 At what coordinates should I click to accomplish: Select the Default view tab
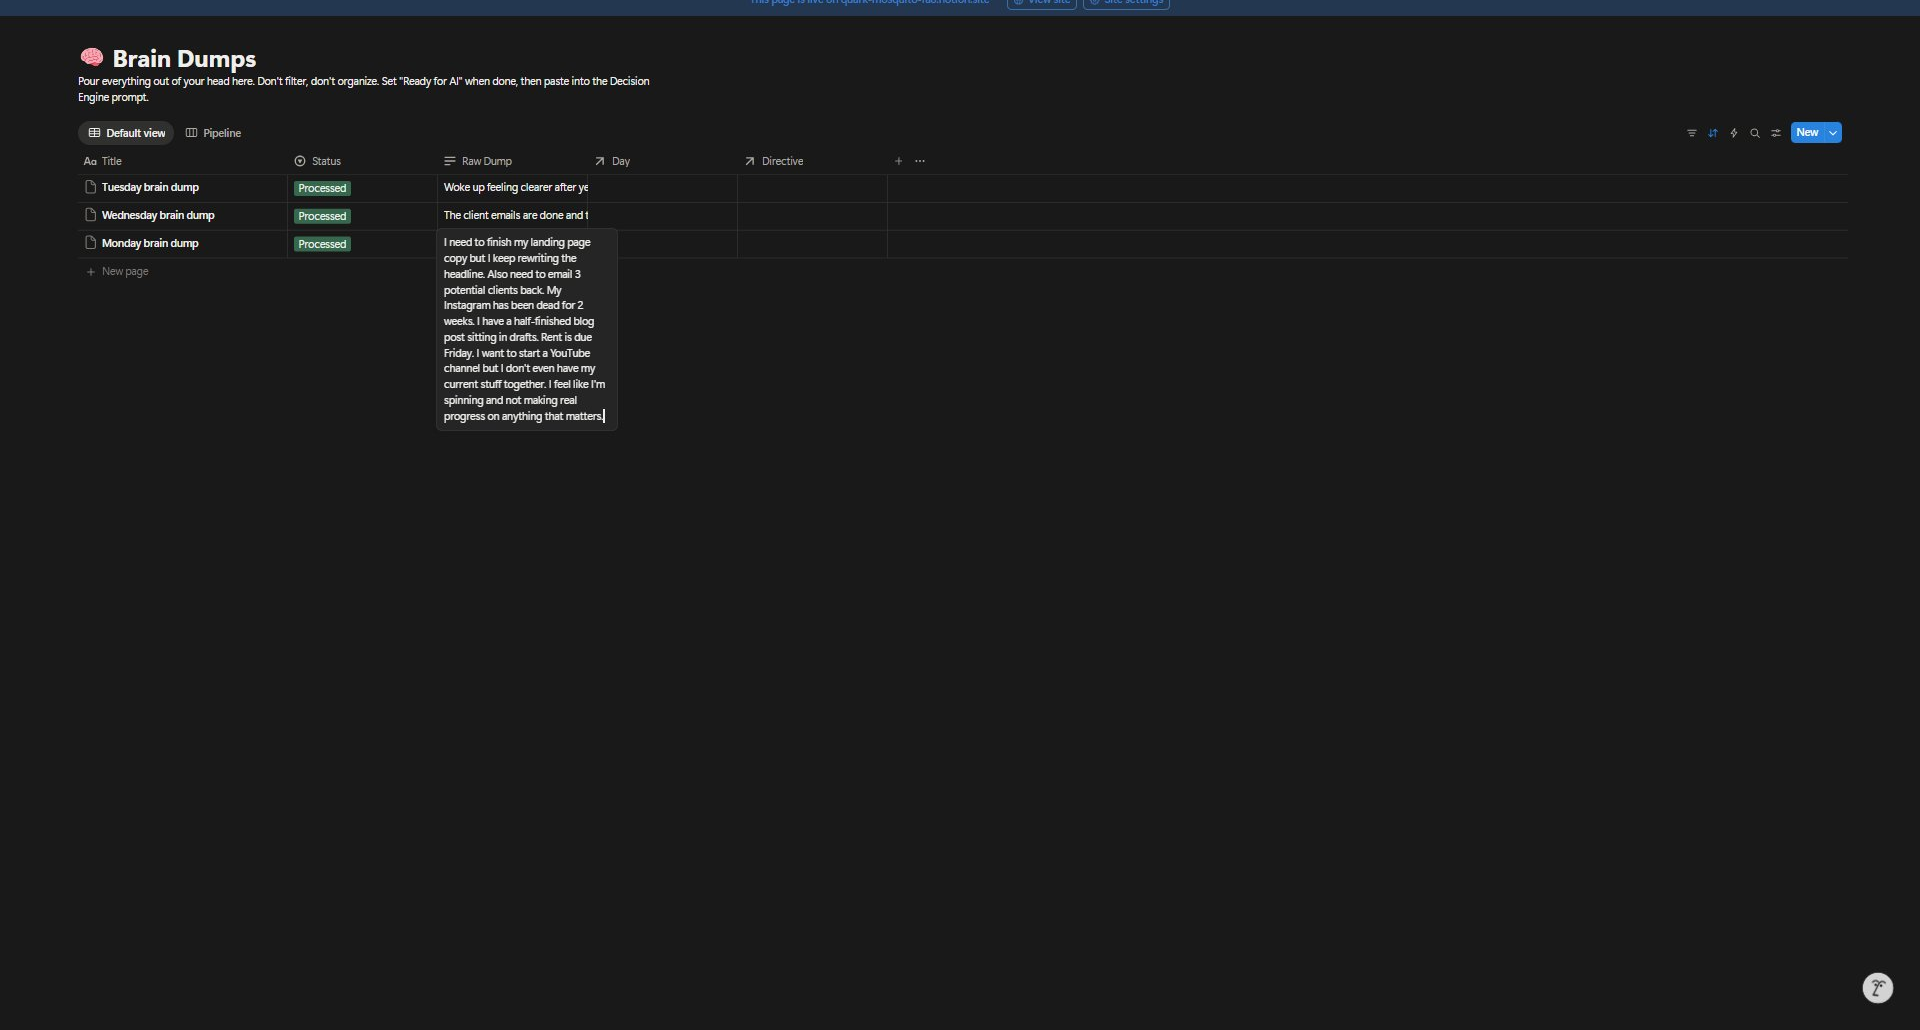pyautogui.click(x=127, y=133)
